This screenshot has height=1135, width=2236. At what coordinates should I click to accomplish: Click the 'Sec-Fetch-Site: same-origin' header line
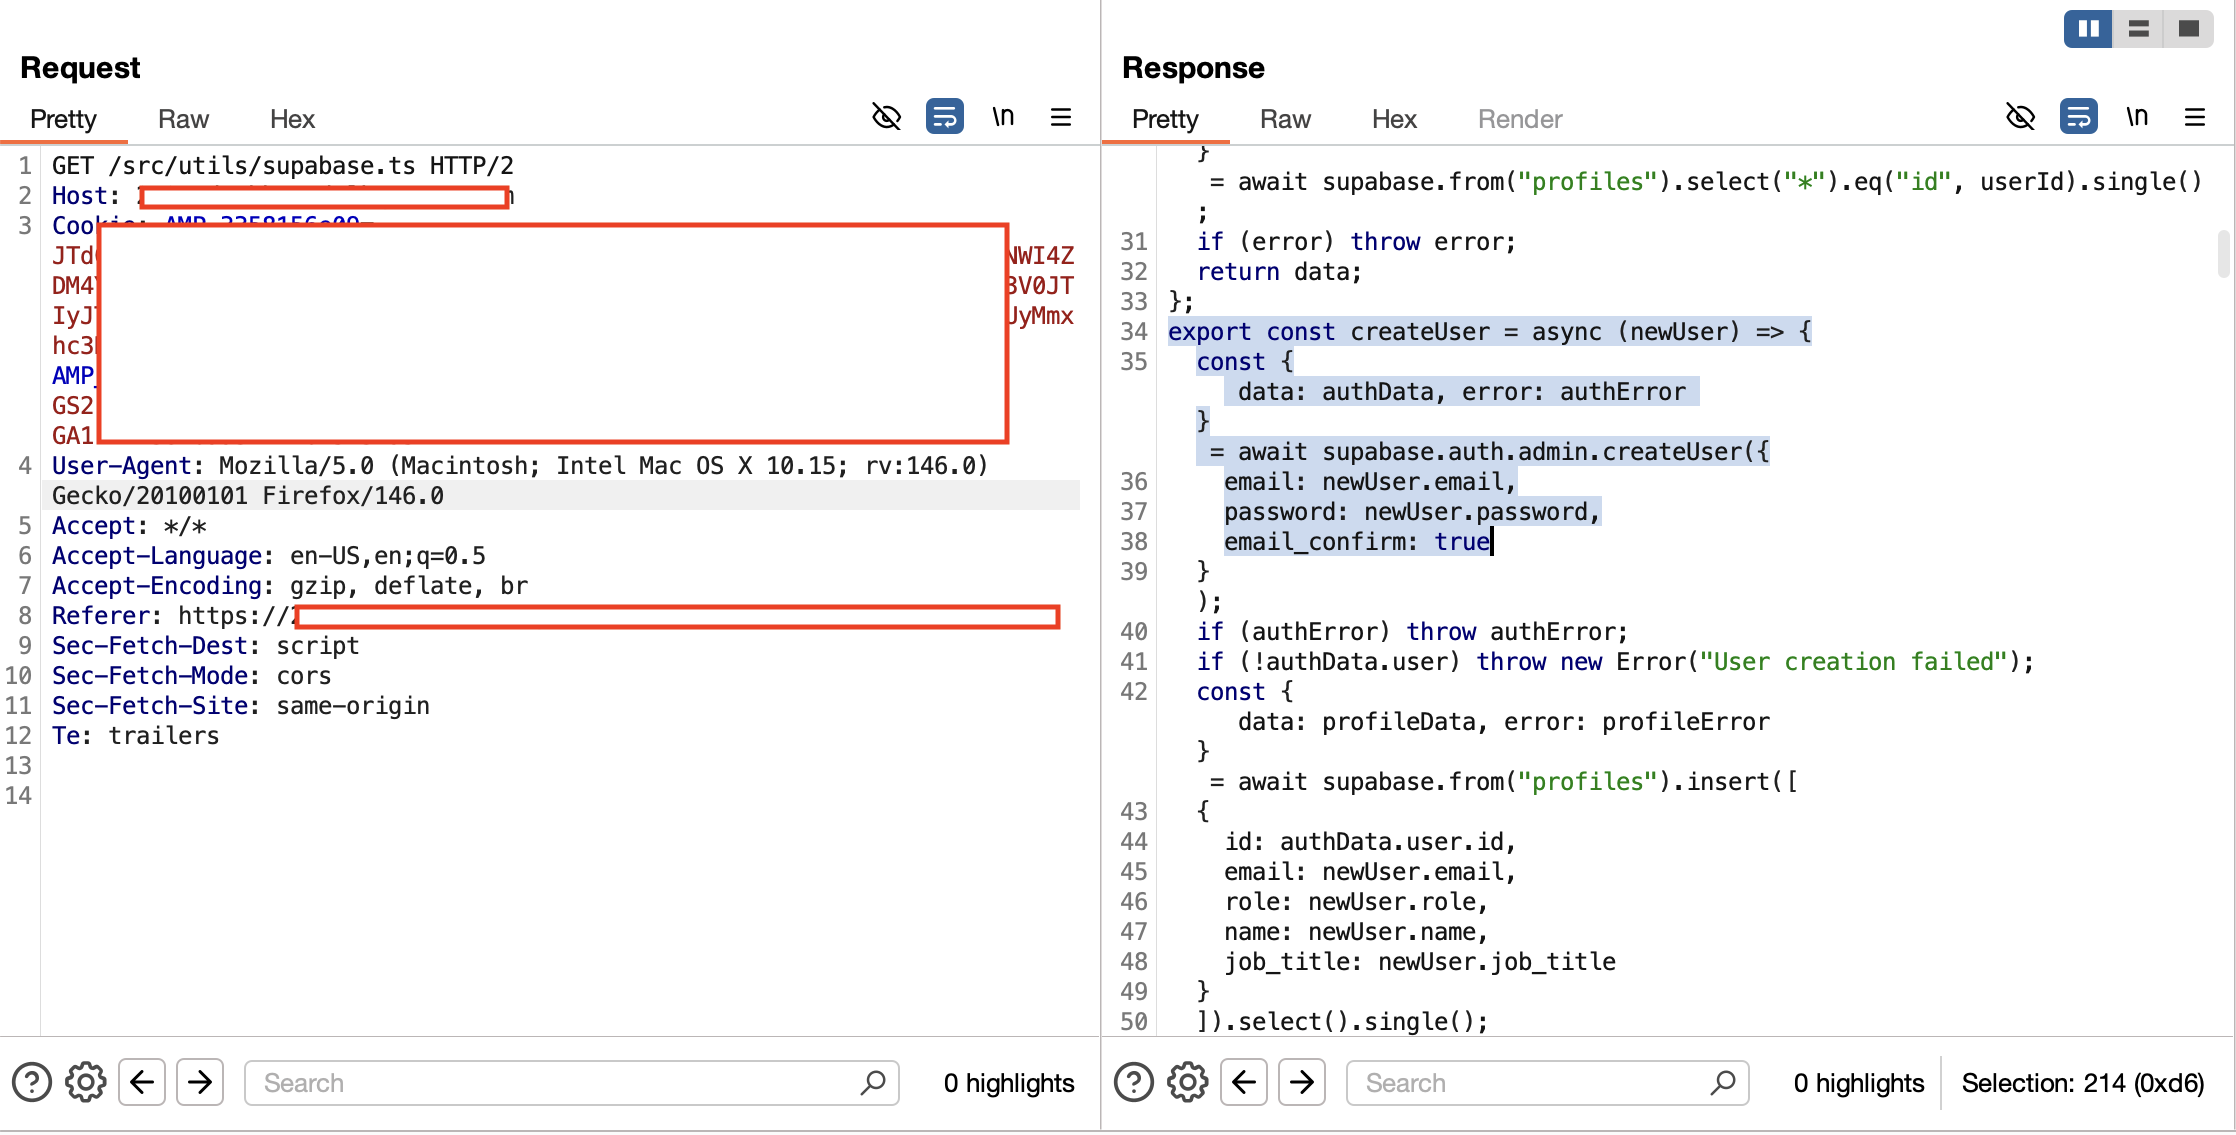coord(241,706)
